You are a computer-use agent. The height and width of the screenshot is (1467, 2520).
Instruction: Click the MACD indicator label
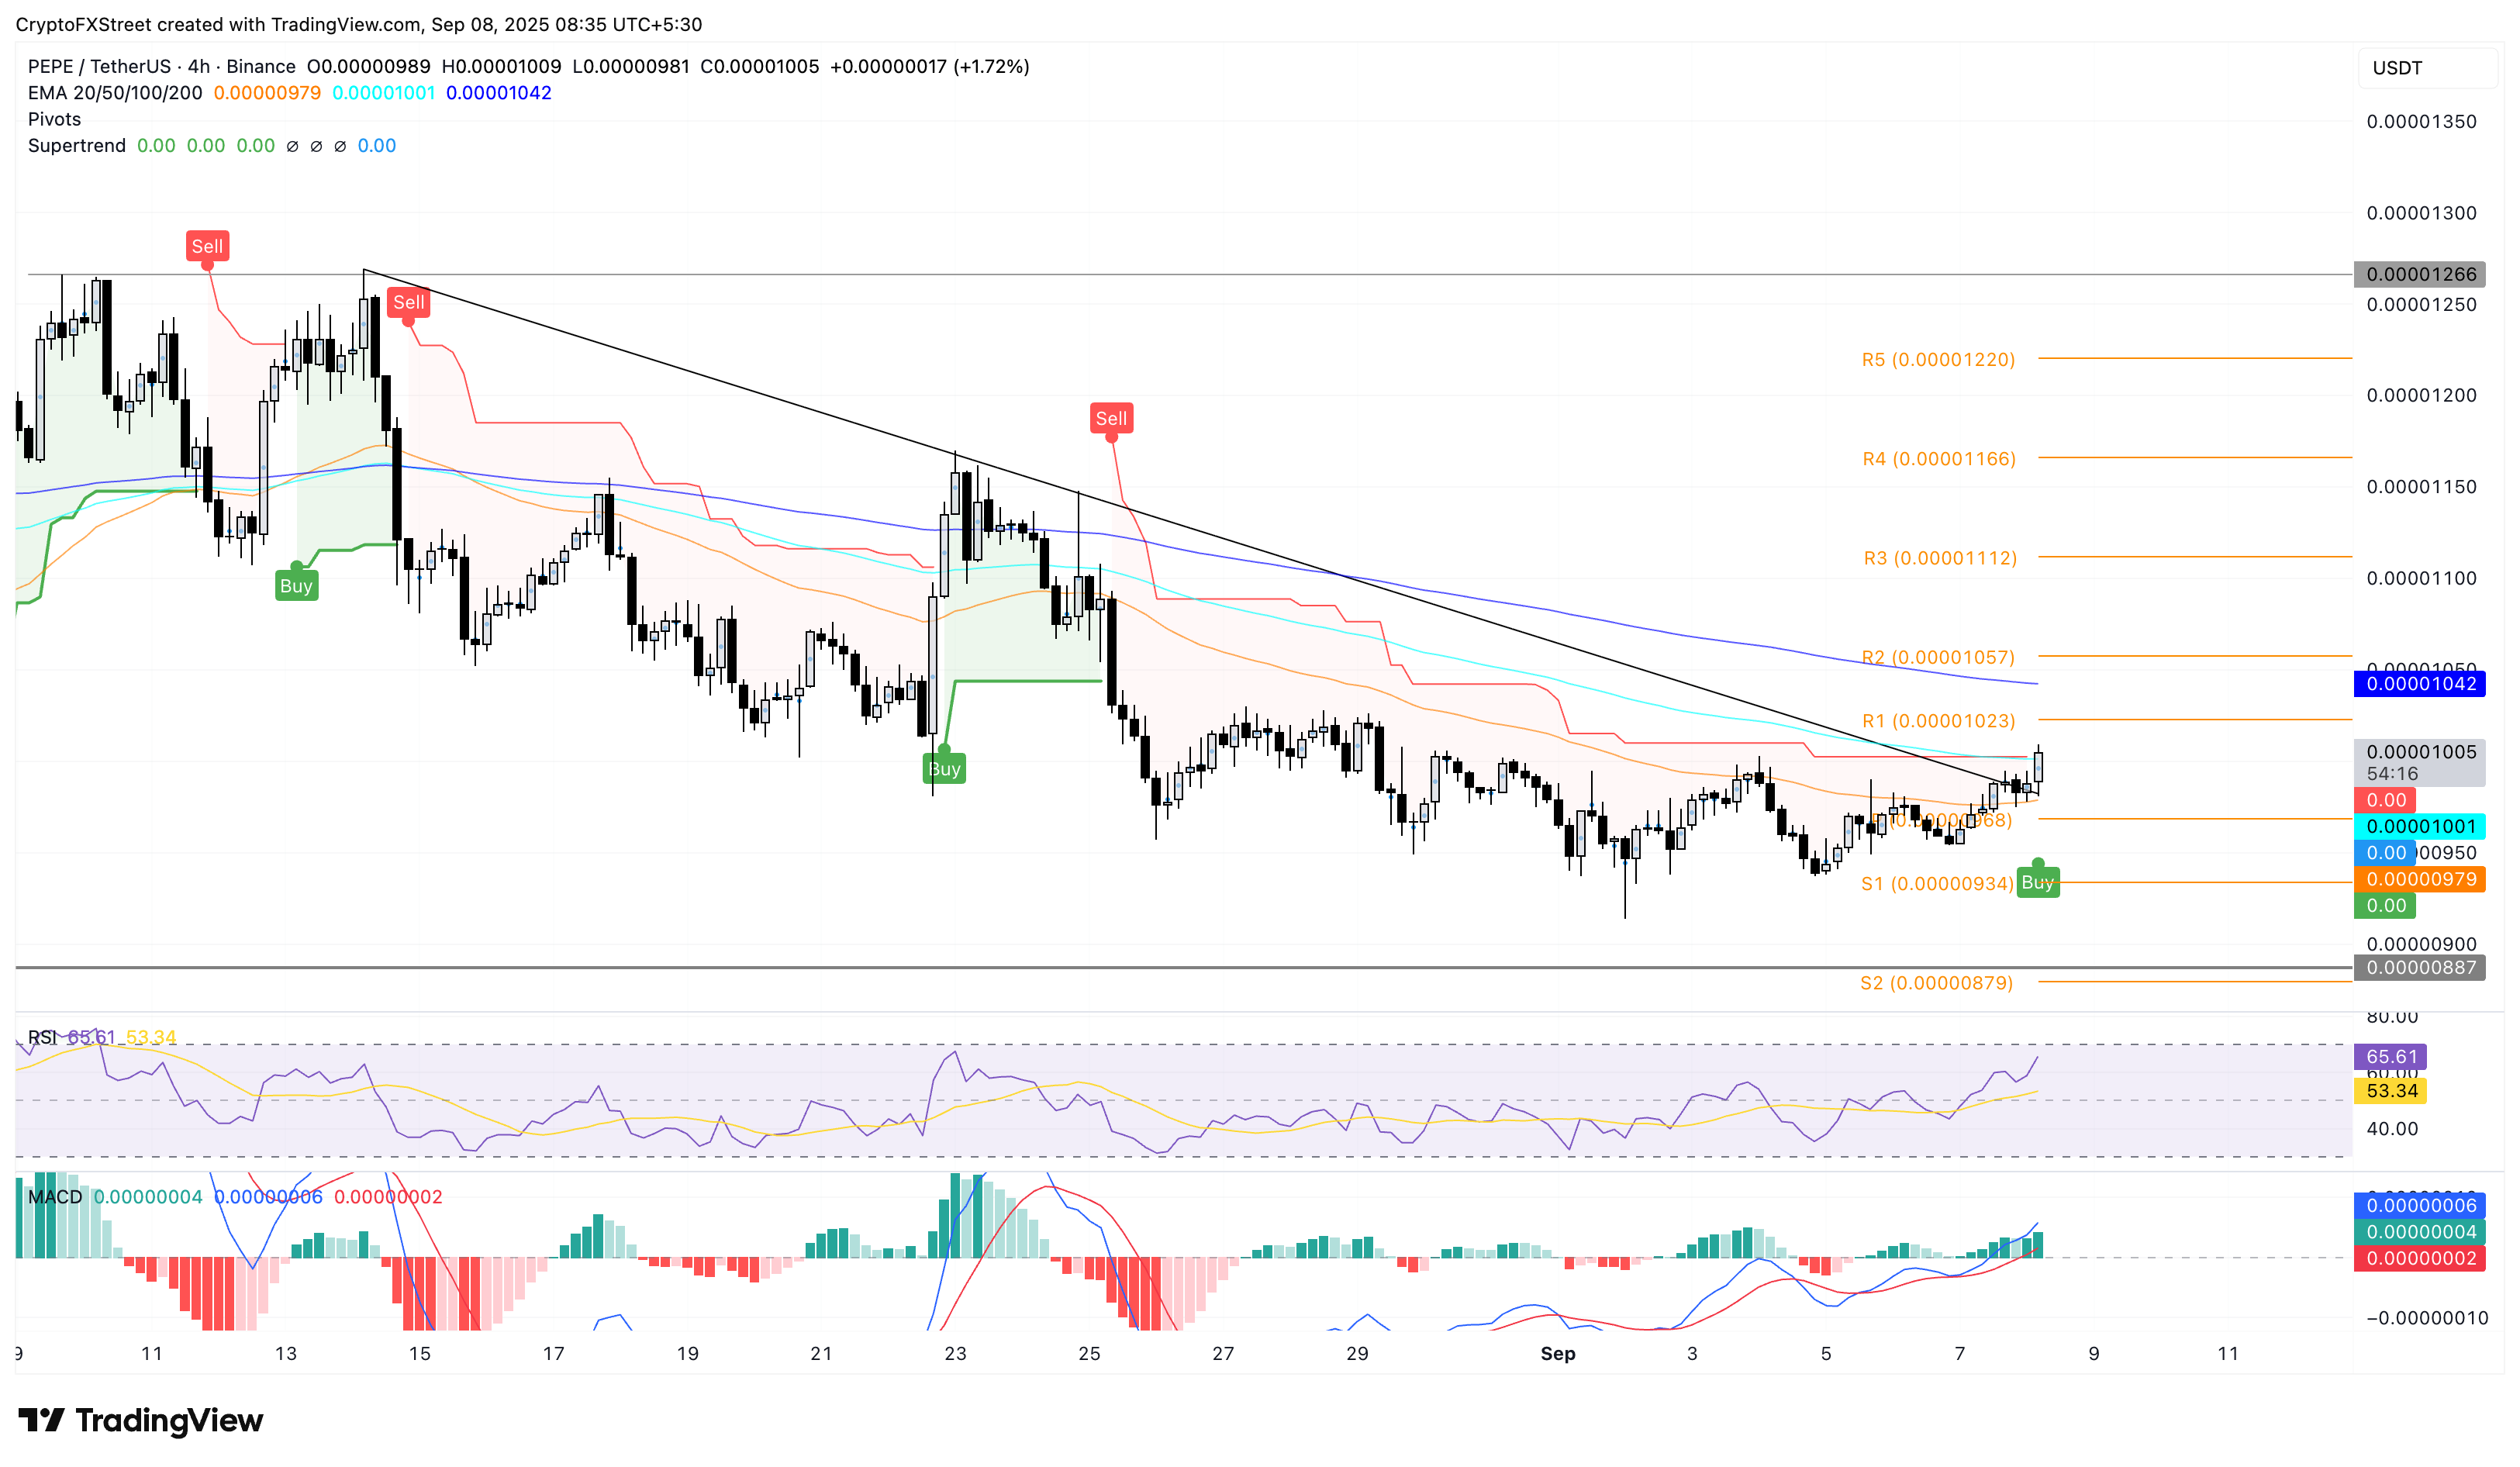point(55,1197)
